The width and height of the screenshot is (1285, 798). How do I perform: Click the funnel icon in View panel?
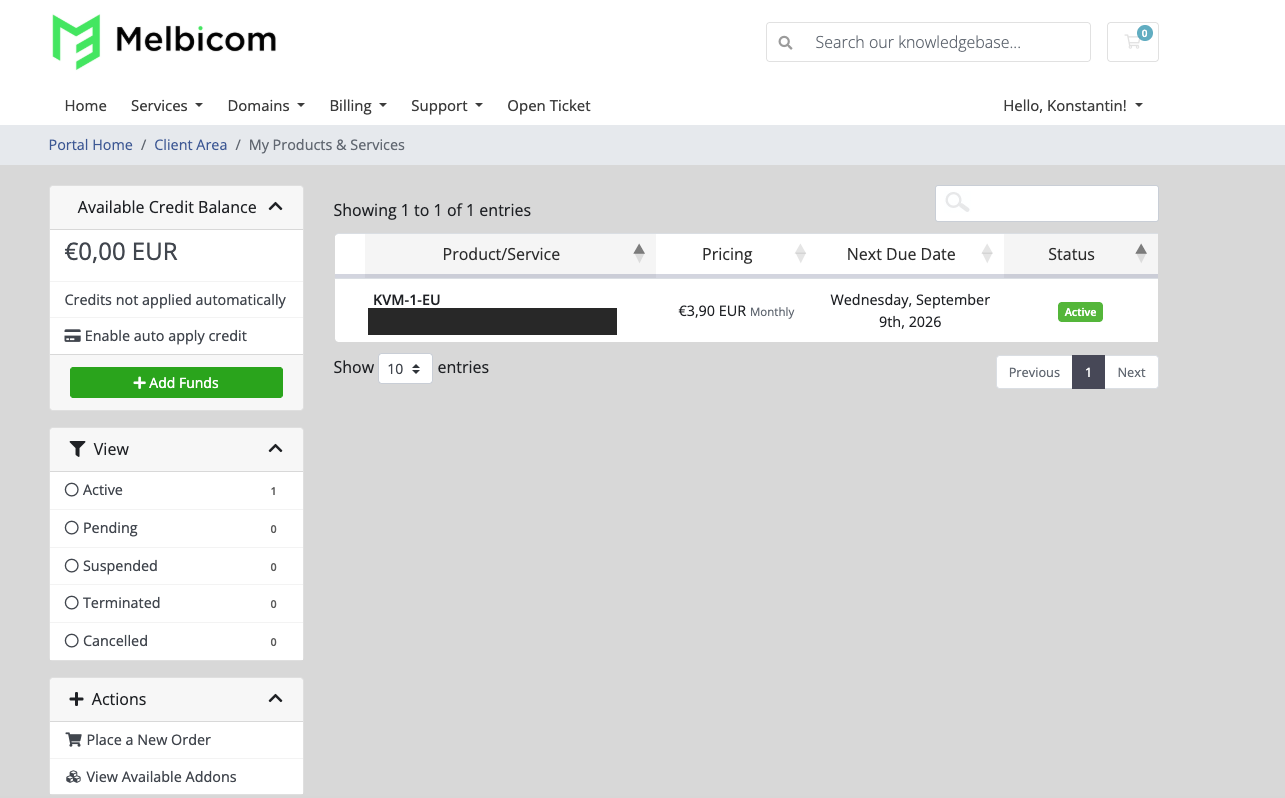(77, 449)
